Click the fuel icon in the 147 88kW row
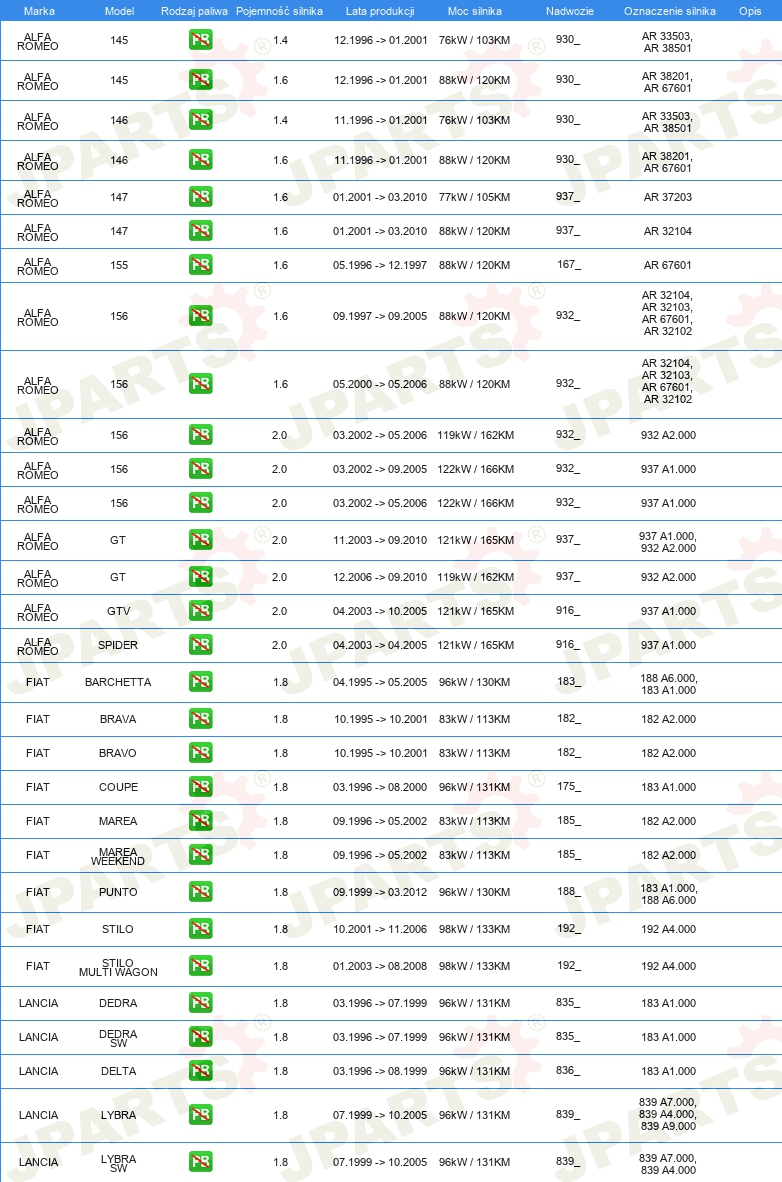This screenshot has width=782, height=1182. 201,231
